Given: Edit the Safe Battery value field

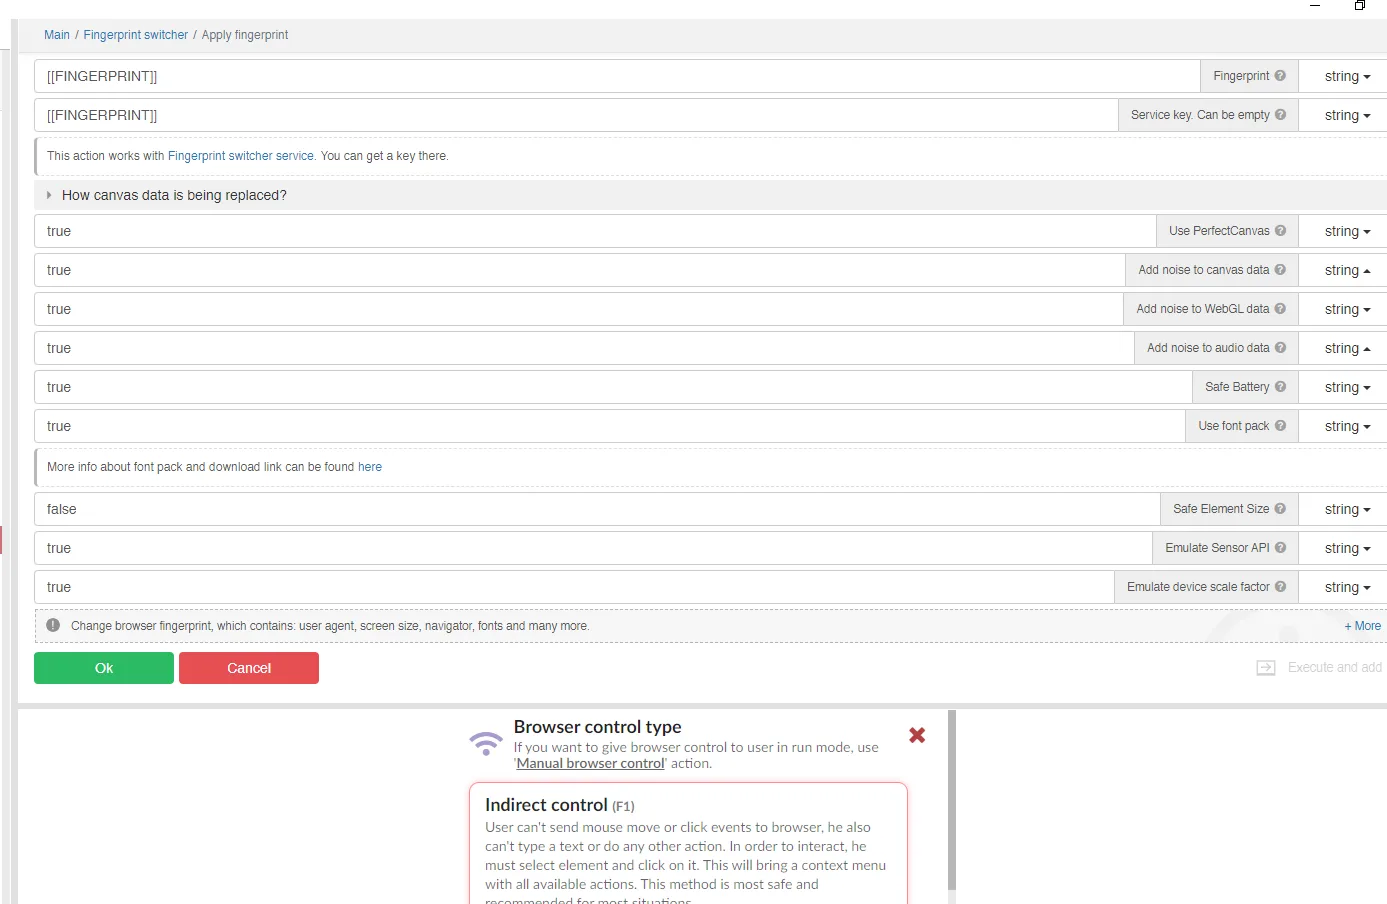Looking at the screenshot, I should coord(613,387).
